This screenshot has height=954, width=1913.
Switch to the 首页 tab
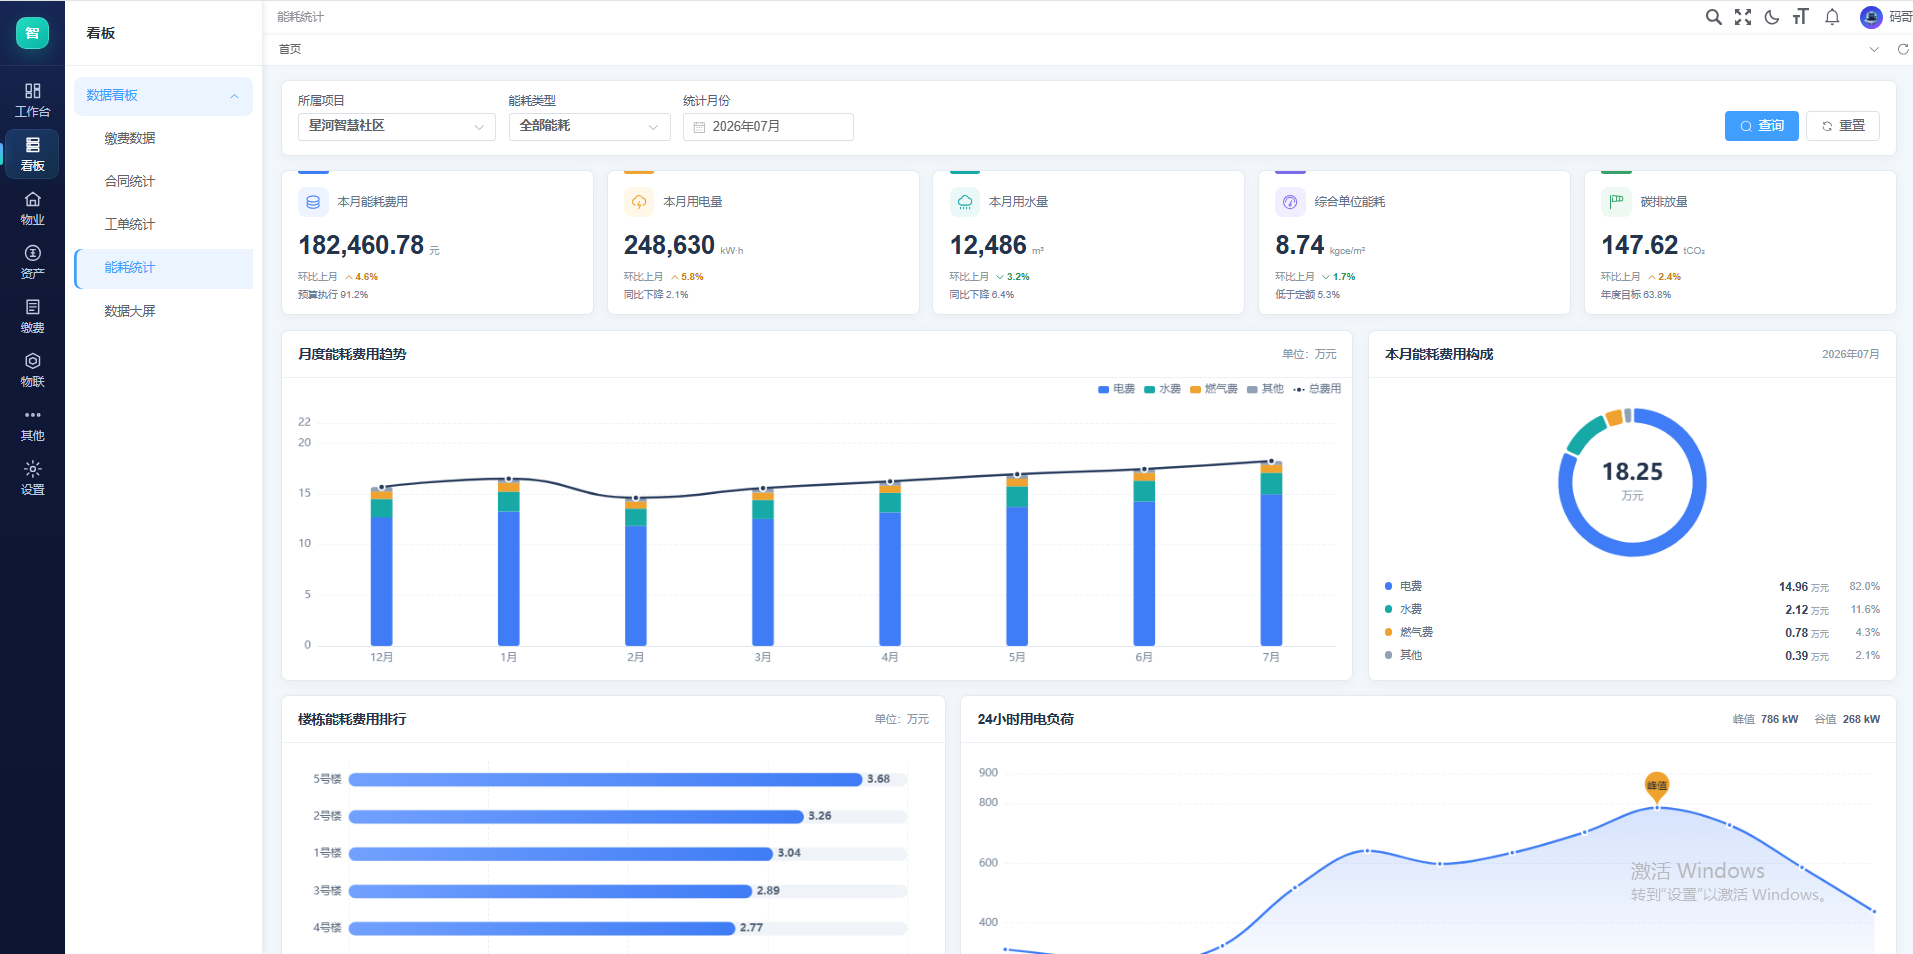[x=290, y=49]
